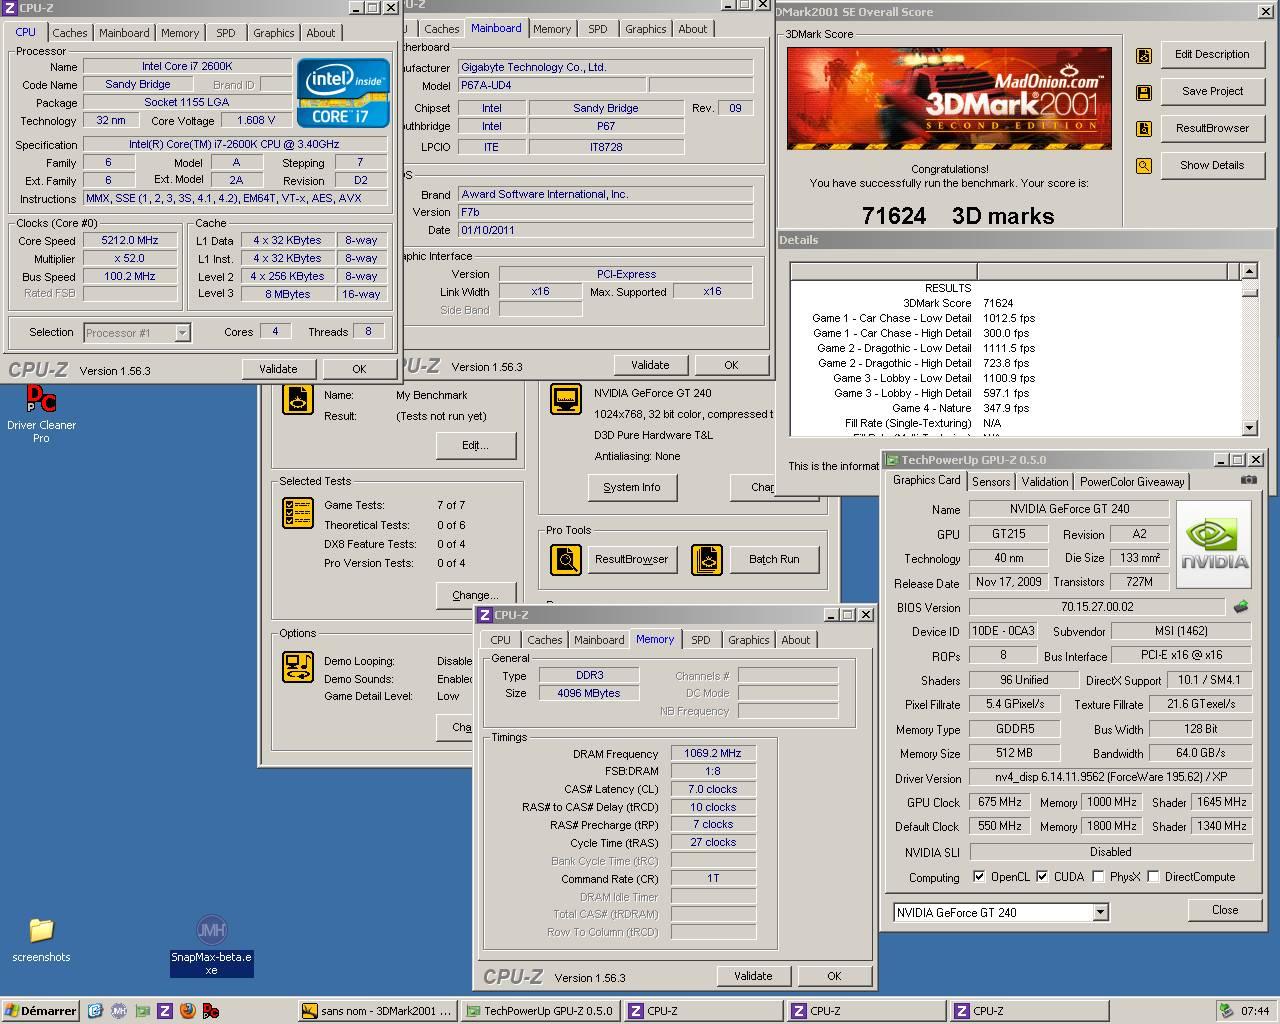Viewport: 1280px width, 1024px height.
Task: Click the taskbar clock showing 07:44
Action: tap(1254, 1011)
